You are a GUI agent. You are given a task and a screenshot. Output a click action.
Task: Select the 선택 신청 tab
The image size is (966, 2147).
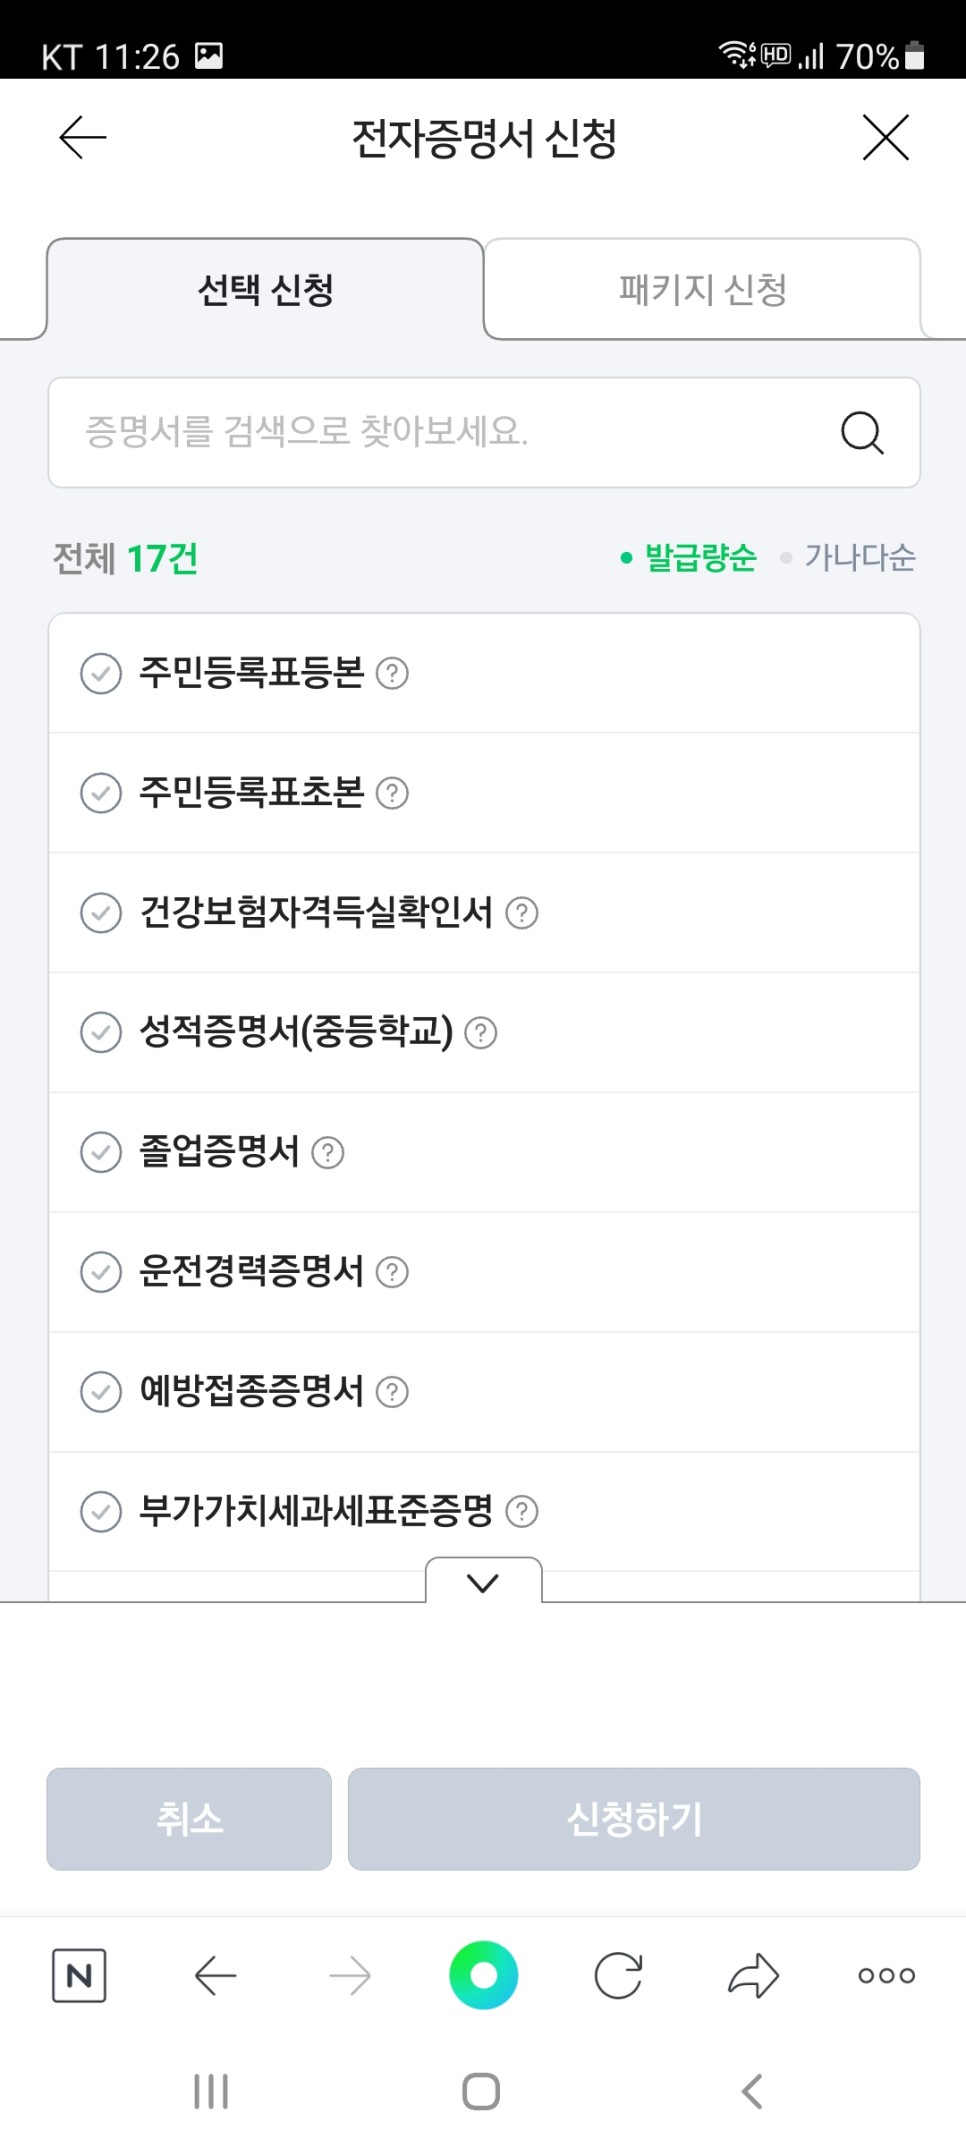click(265, 289)
